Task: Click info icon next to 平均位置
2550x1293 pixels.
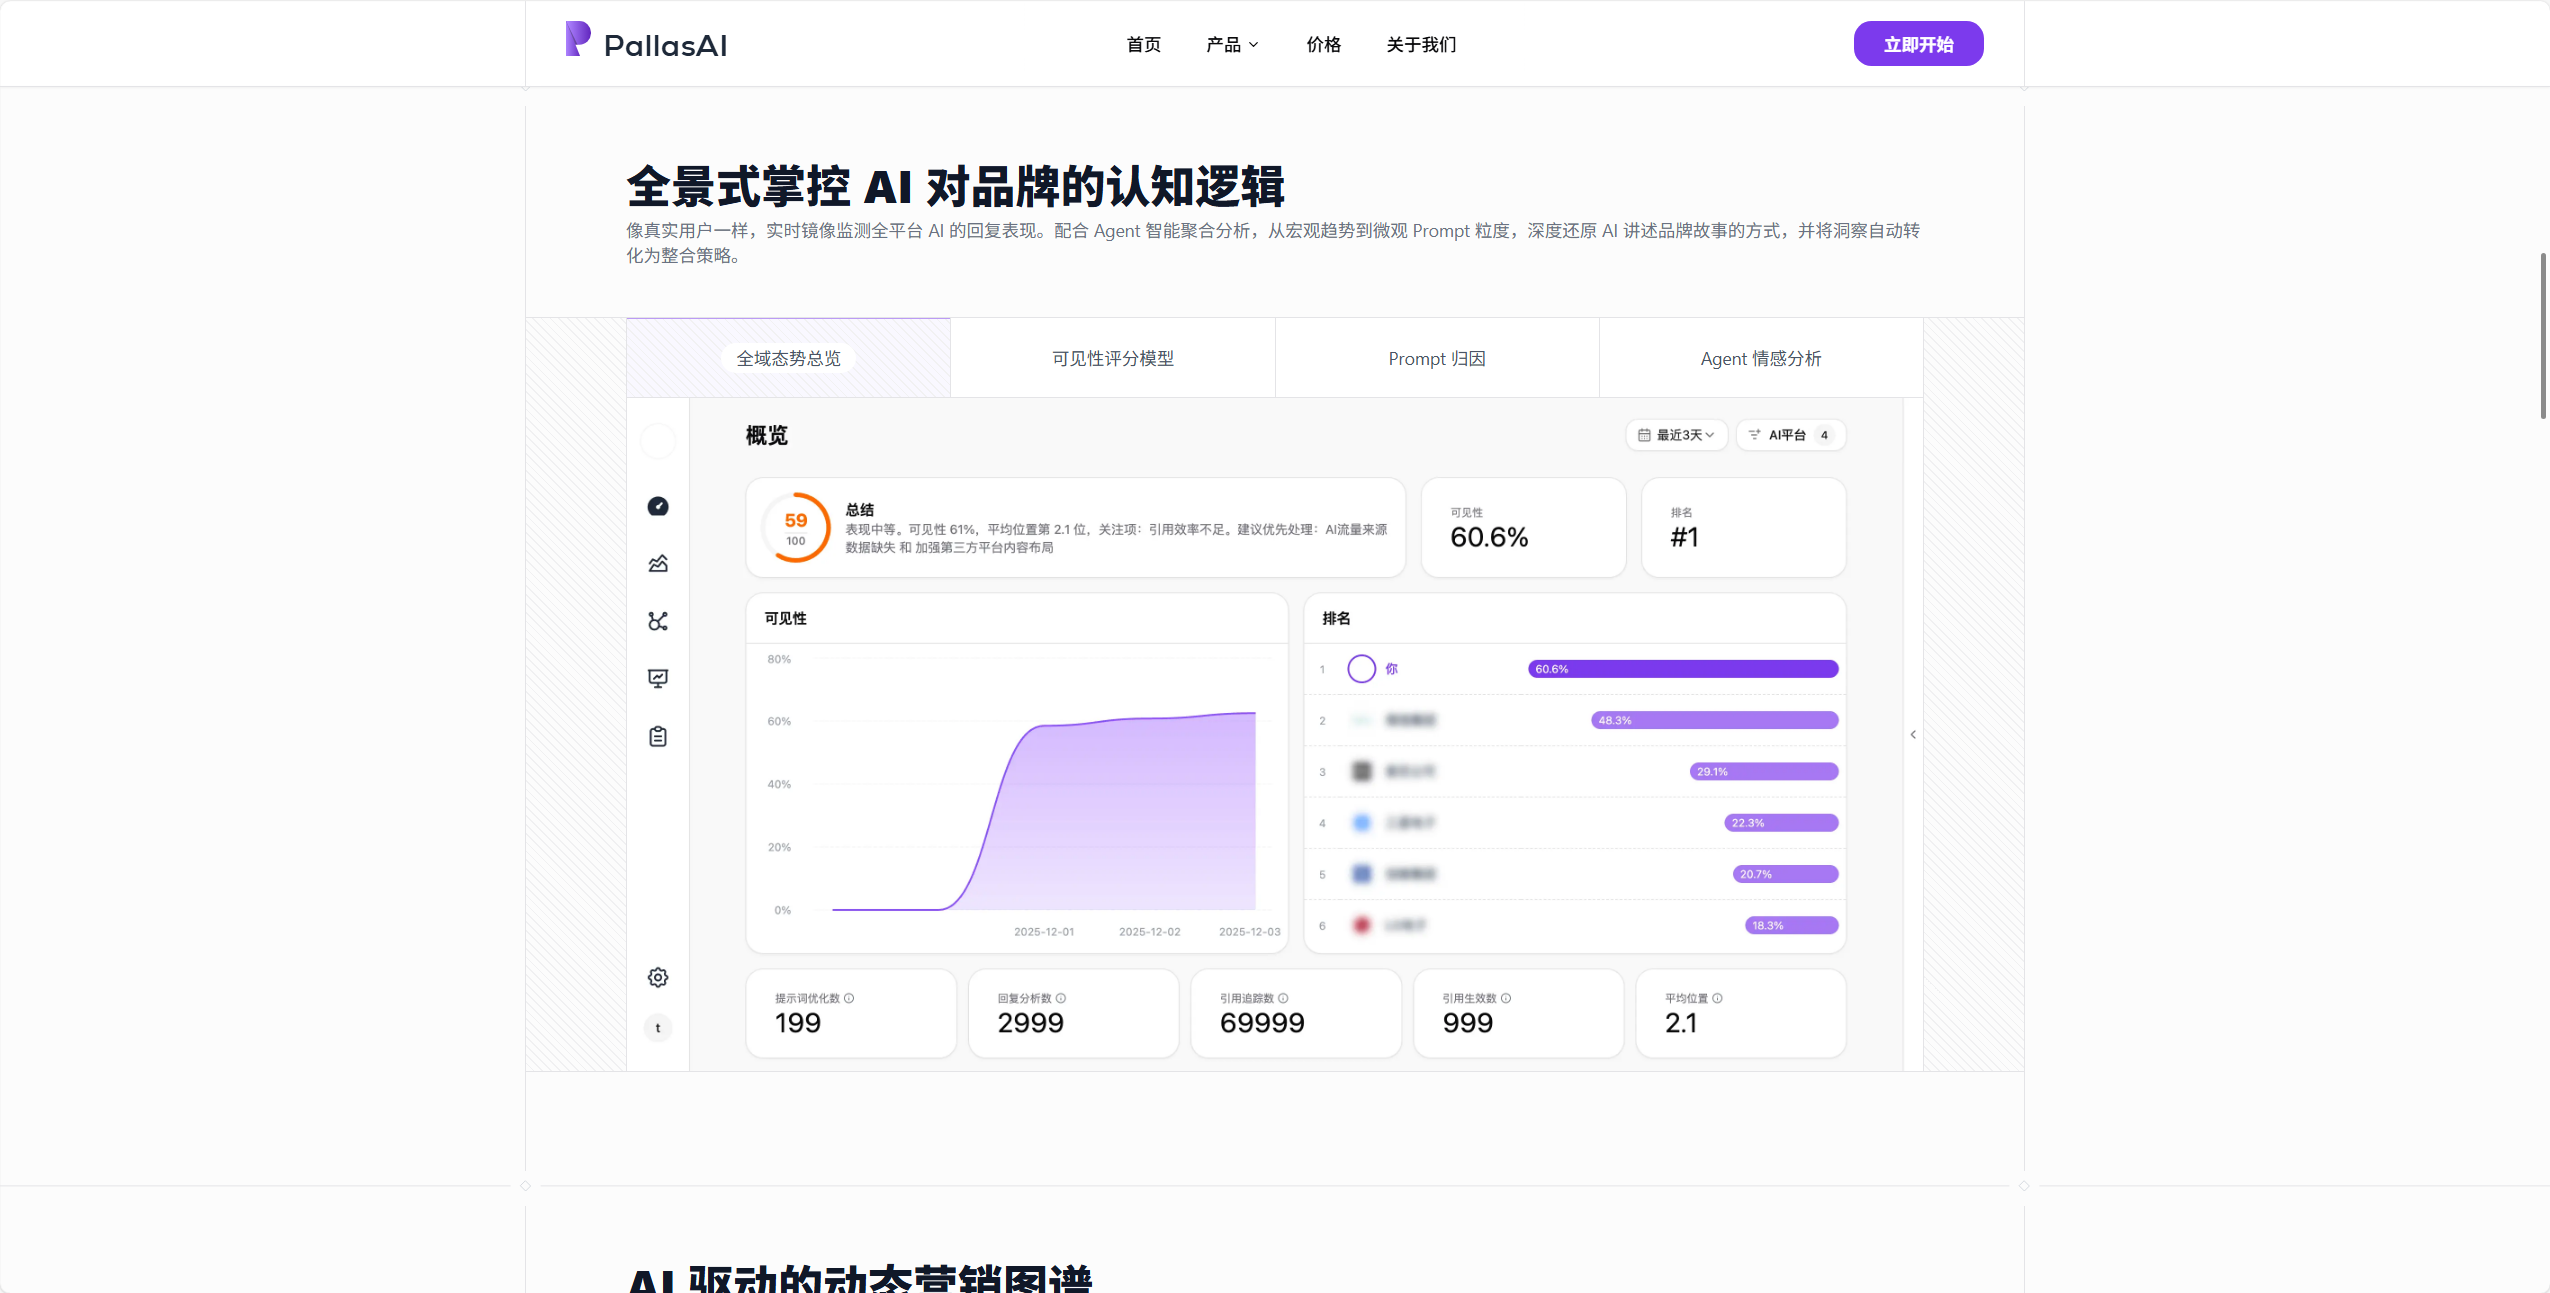Action: click(1717, 998)
